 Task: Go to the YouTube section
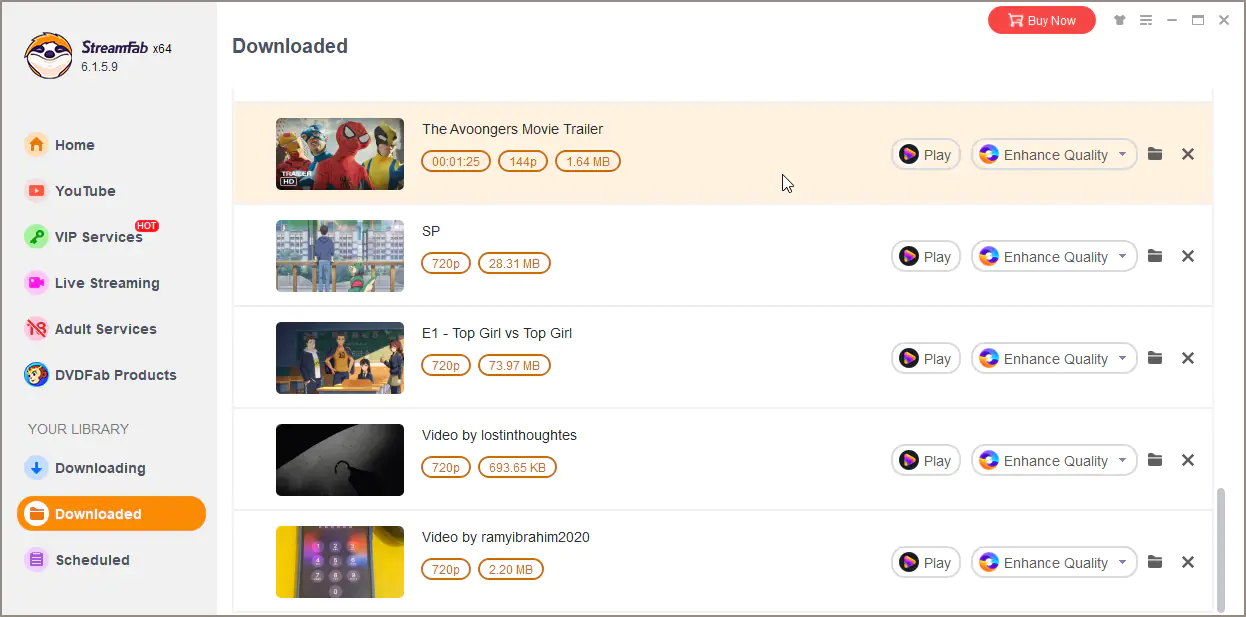[x=85, y=191]
